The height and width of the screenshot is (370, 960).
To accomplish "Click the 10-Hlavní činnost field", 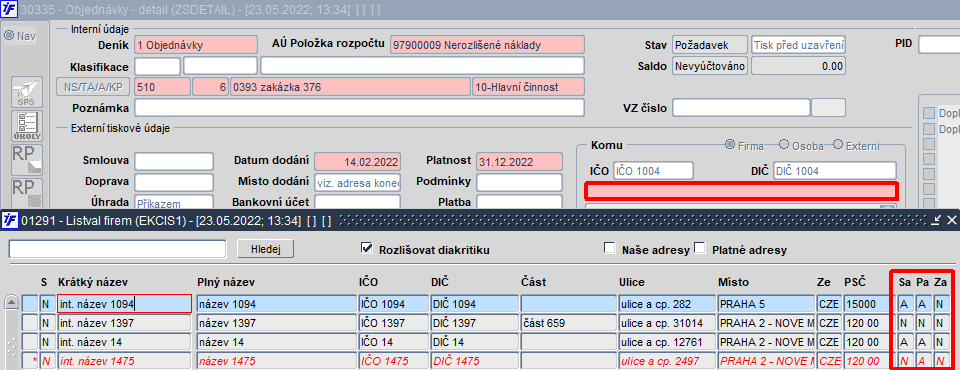I will pos(528,87).
